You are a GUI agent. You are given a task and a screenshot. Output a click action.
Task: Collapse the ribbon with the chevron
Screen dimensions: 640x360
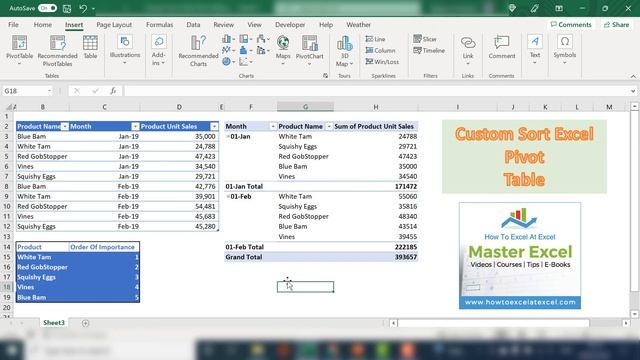tap(633, 76)
